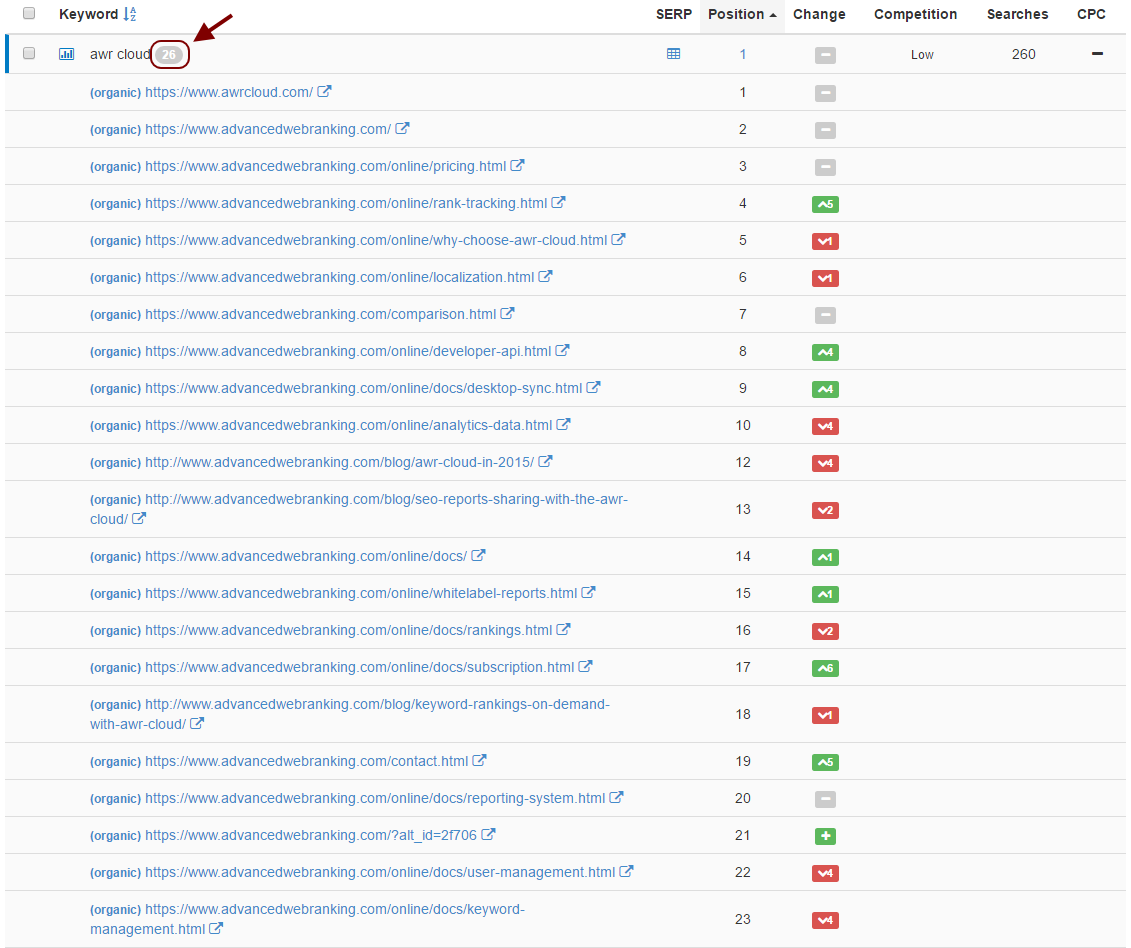The width and height of the screenshot is (1131, 948).
Task: Click the 260 searches value
Action: pyautogui.click(x=1023, y=54)
